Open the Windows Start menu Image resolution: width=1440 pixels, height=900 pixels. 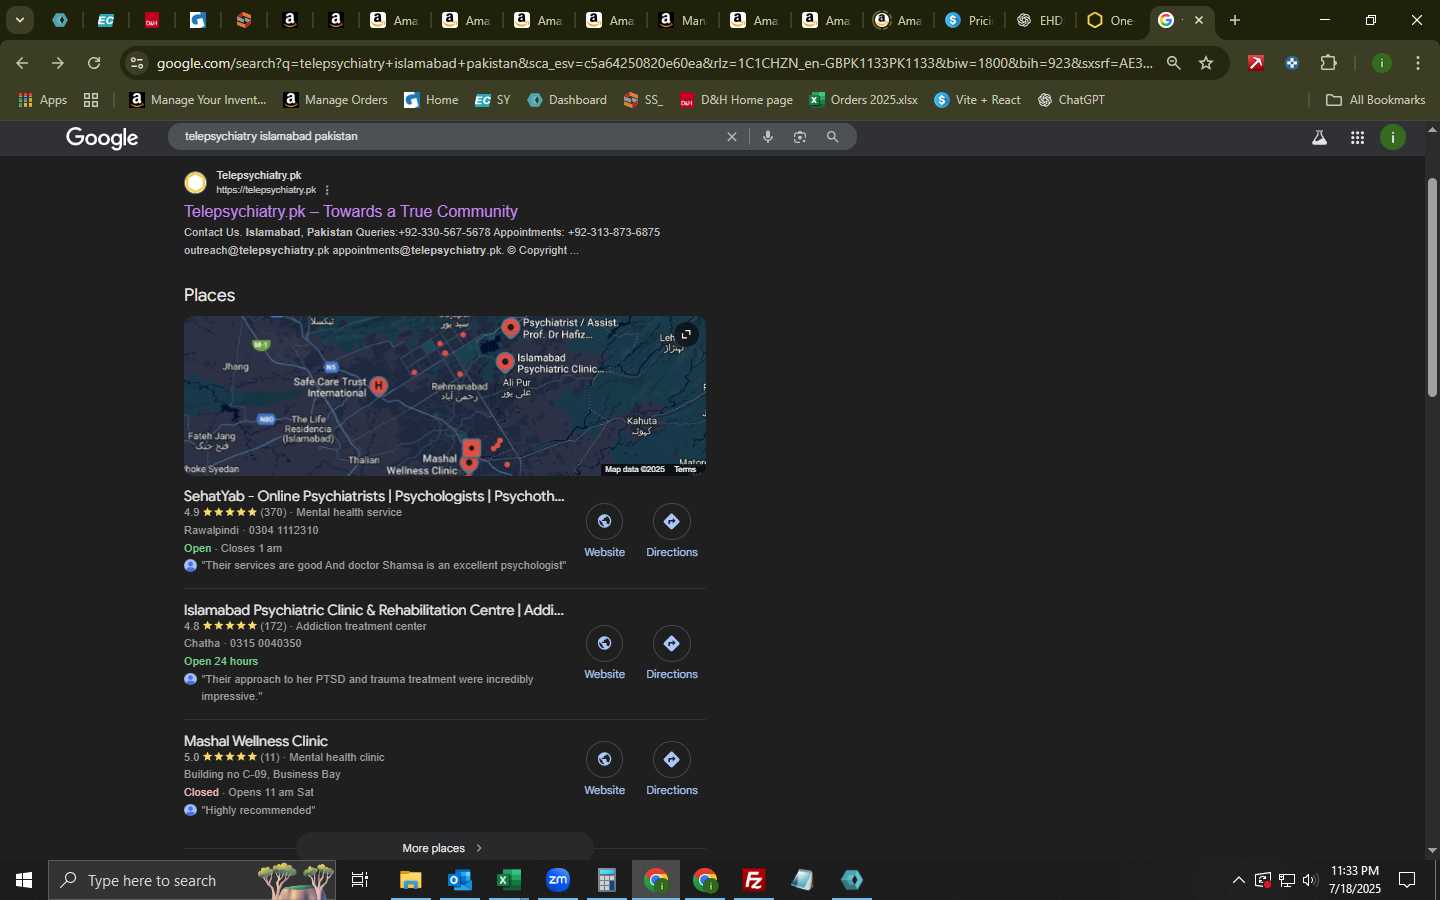pos(24,880)
